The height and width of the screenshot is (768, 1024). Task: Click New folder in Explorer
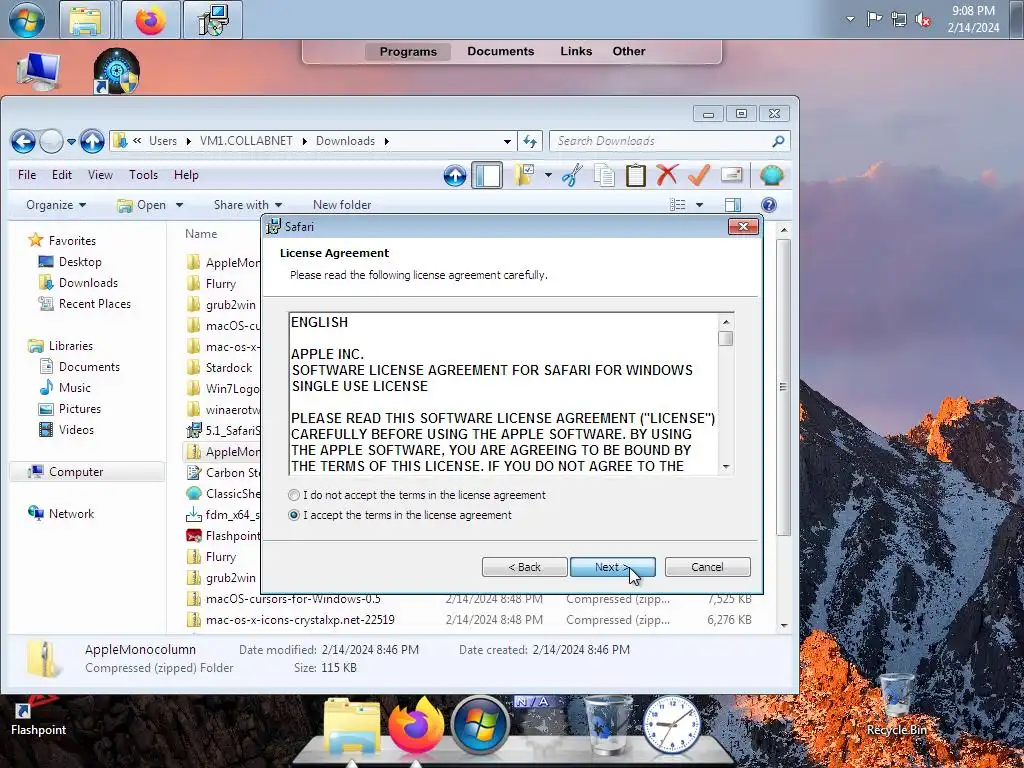coord(342,205)
